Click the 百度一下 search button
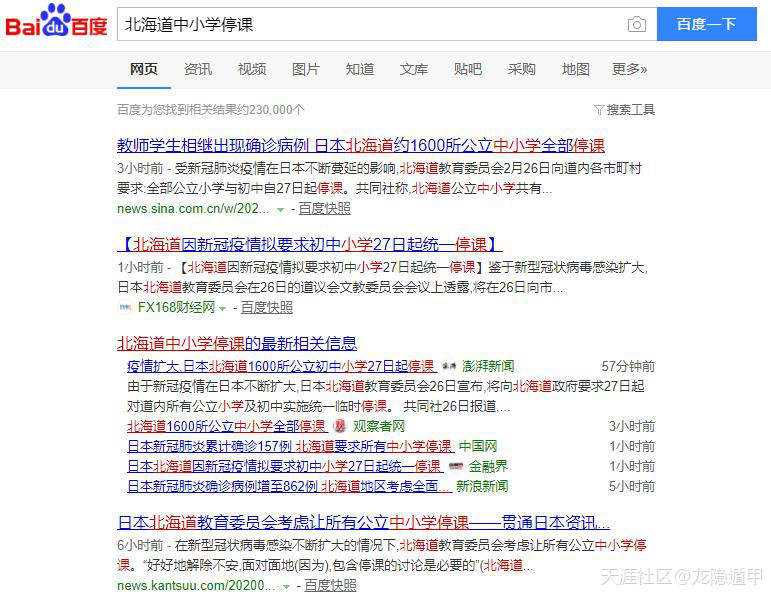Screen dimensions: 771x596 click(x=707, y=24)
